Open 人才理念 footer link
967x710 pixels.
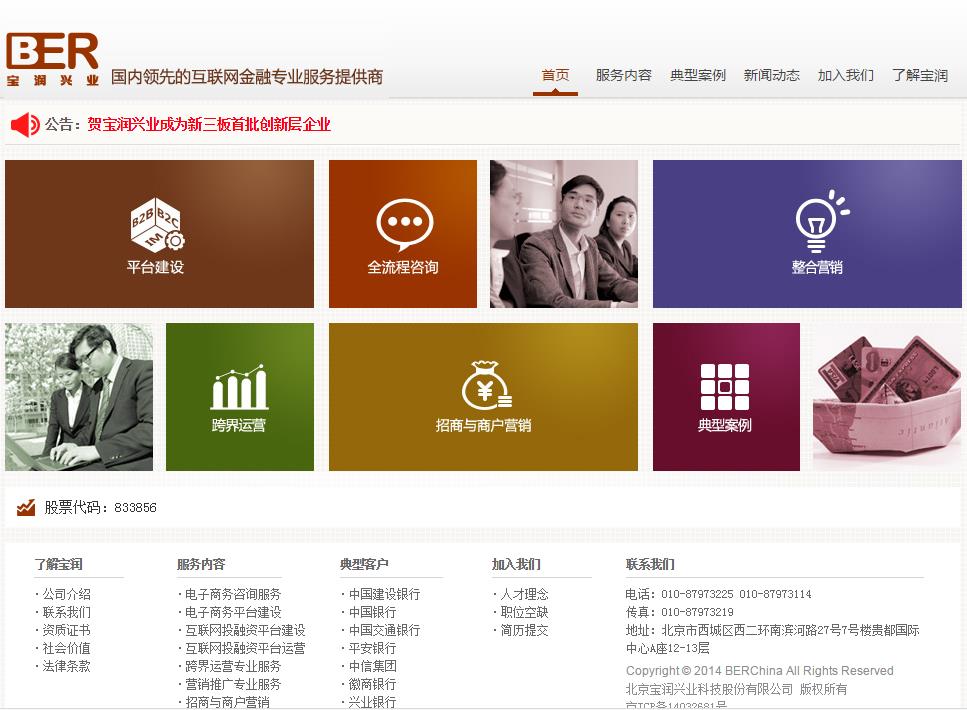coord(524,594)
